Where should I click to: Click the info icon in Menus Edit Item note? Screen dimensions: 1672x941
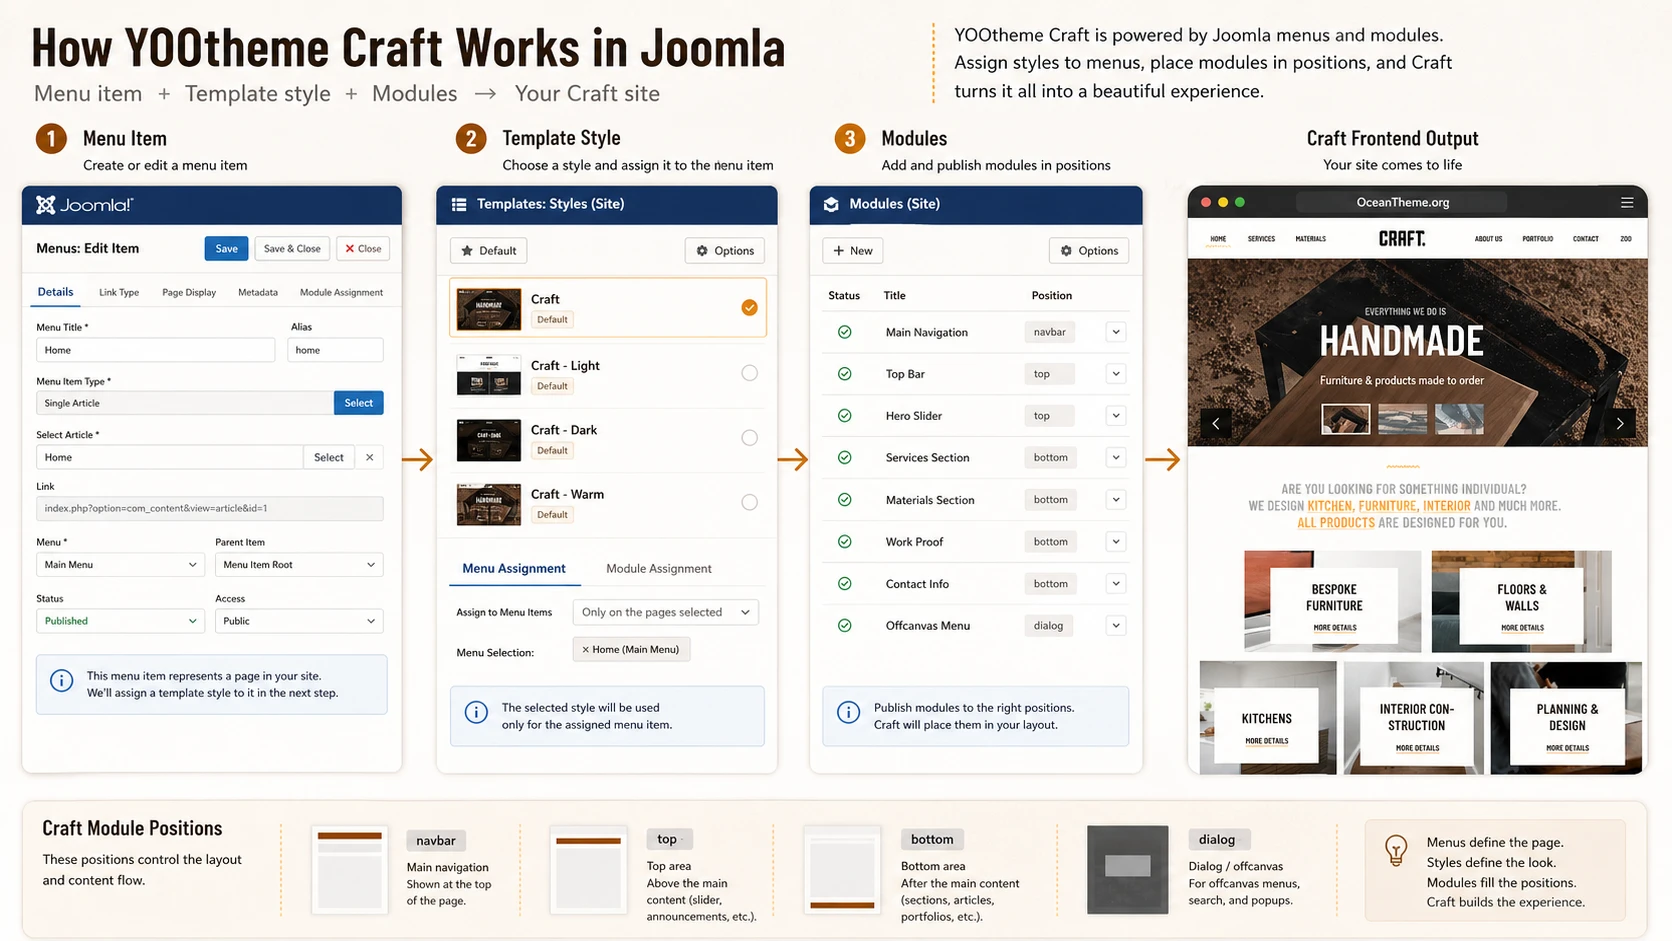point(61,681)
